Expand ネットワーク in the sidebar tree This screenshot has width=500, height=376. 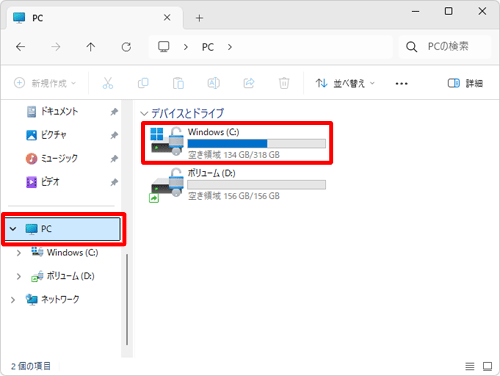(x=13, y=300)
